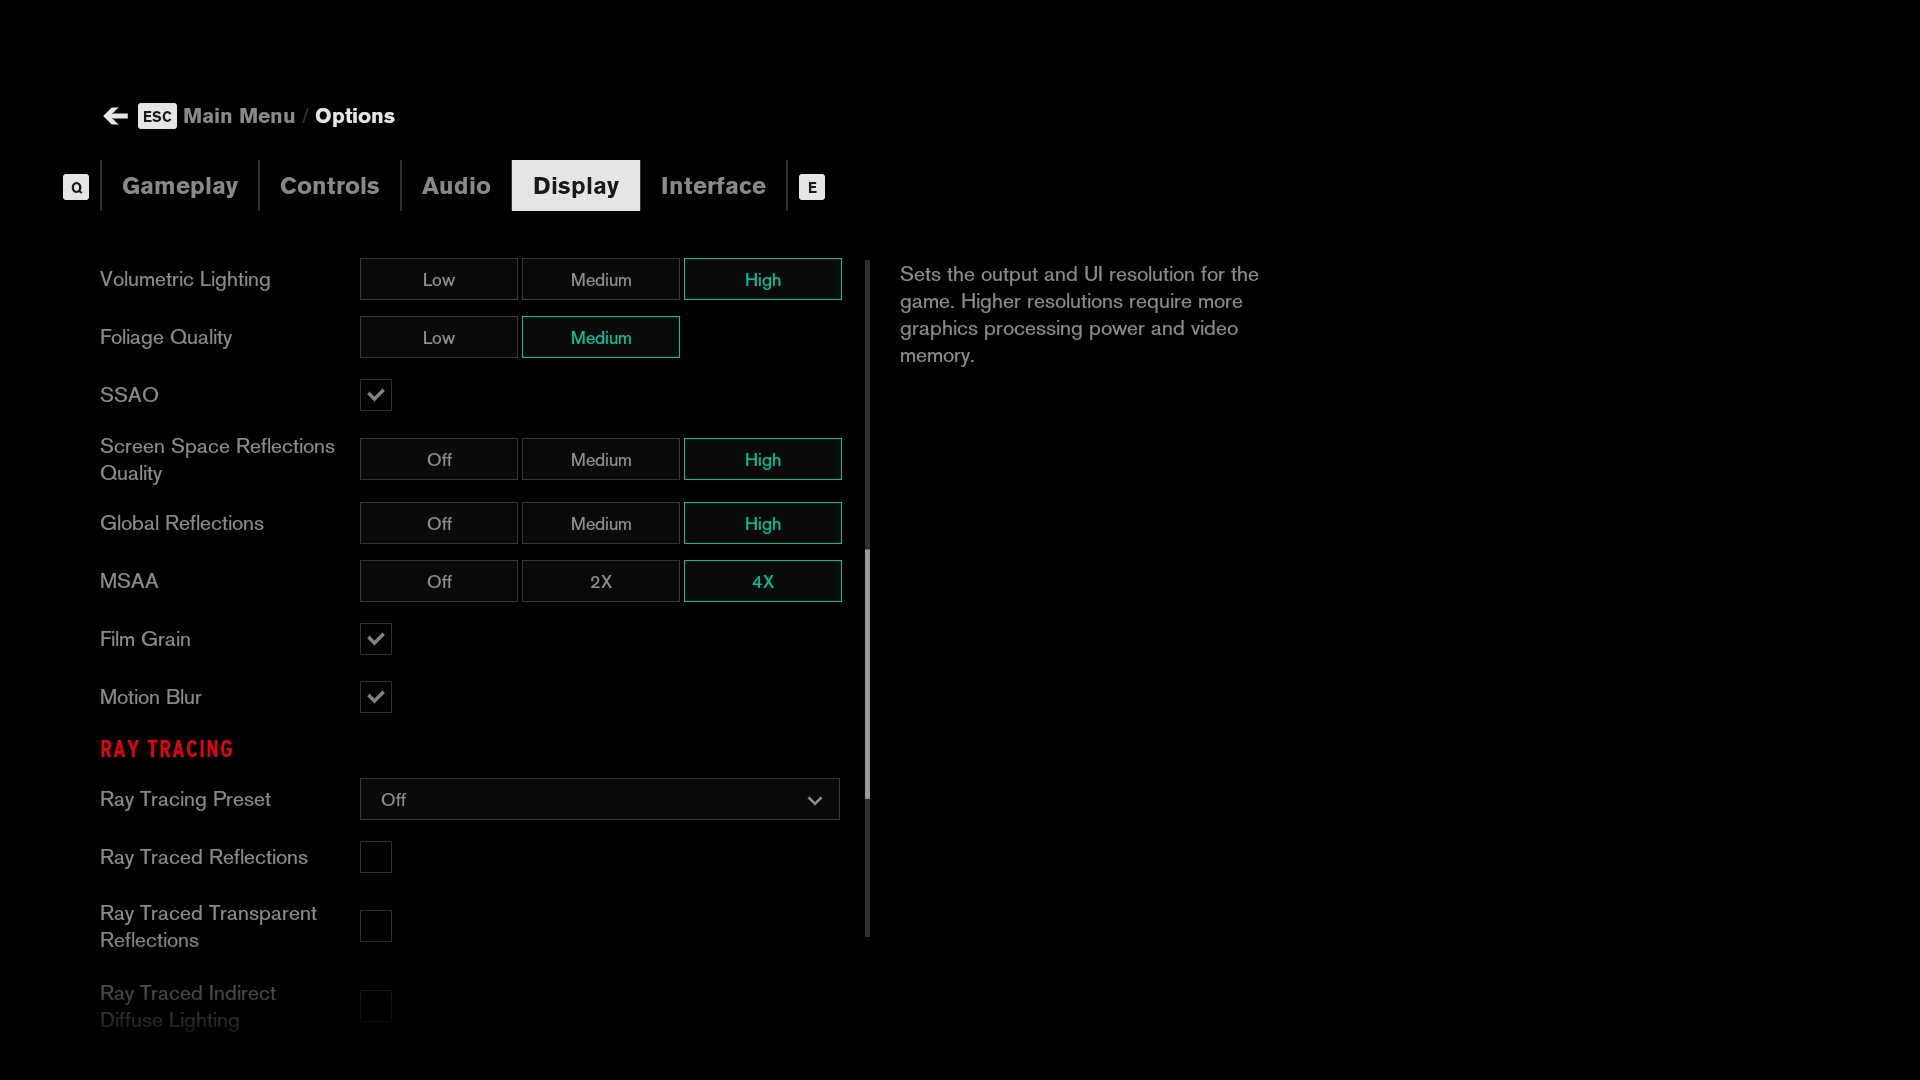The image size is (1920, 1080).
Task: Click the back arrow icon
Action: click(115, 116)
